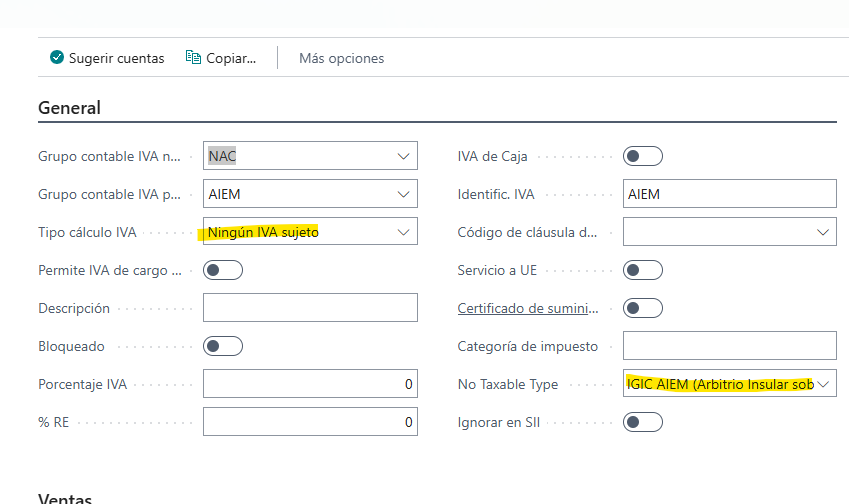This screenshot has width=849, height=504.
Task: Select the Identific. IVA field
Action: 729,194
